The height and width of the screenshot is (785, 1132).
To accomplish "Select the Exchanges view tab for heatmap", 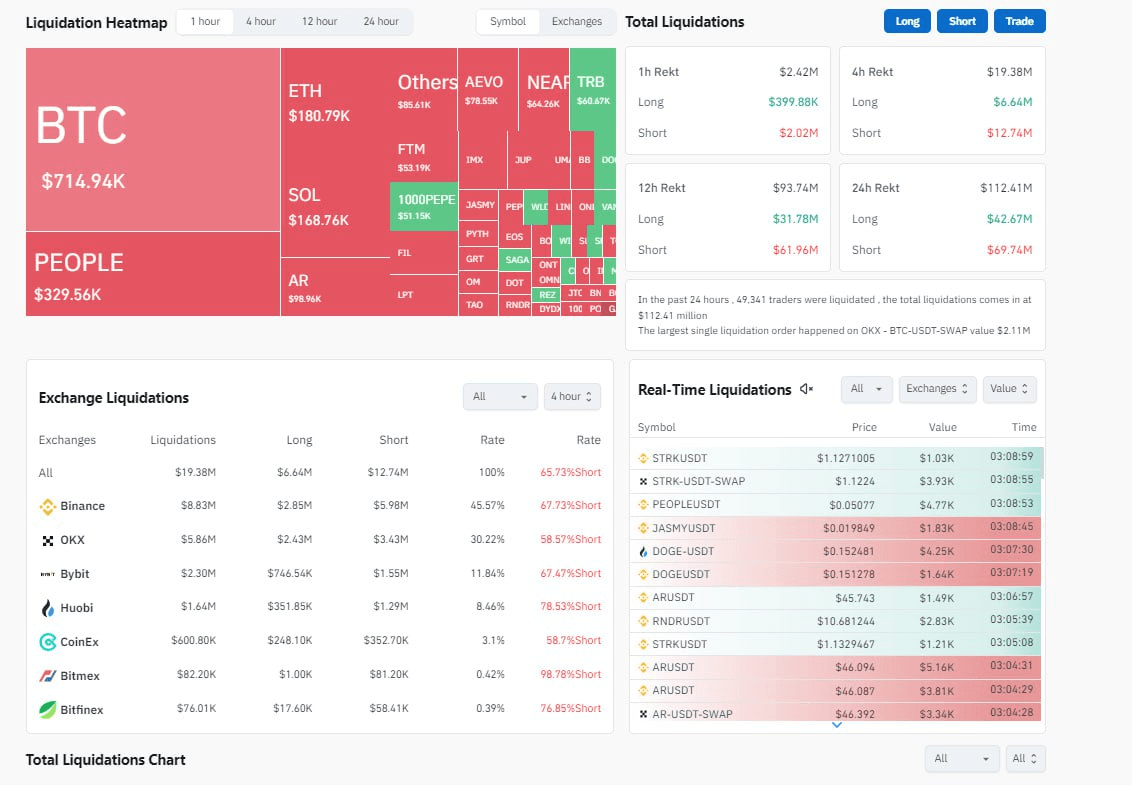I will (x=577, y=22).
